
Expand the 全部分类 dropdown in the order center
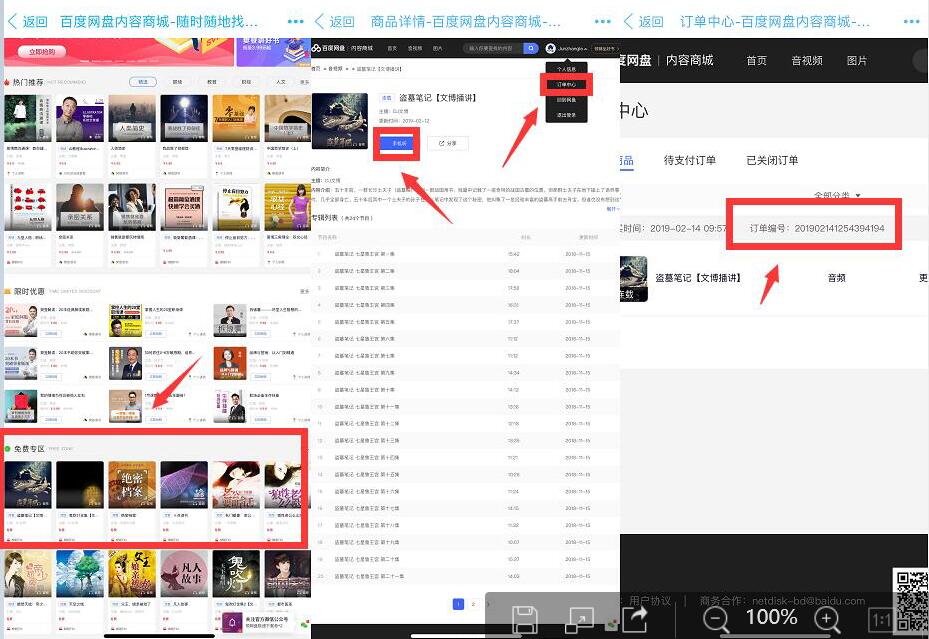[x=837, y=195]
